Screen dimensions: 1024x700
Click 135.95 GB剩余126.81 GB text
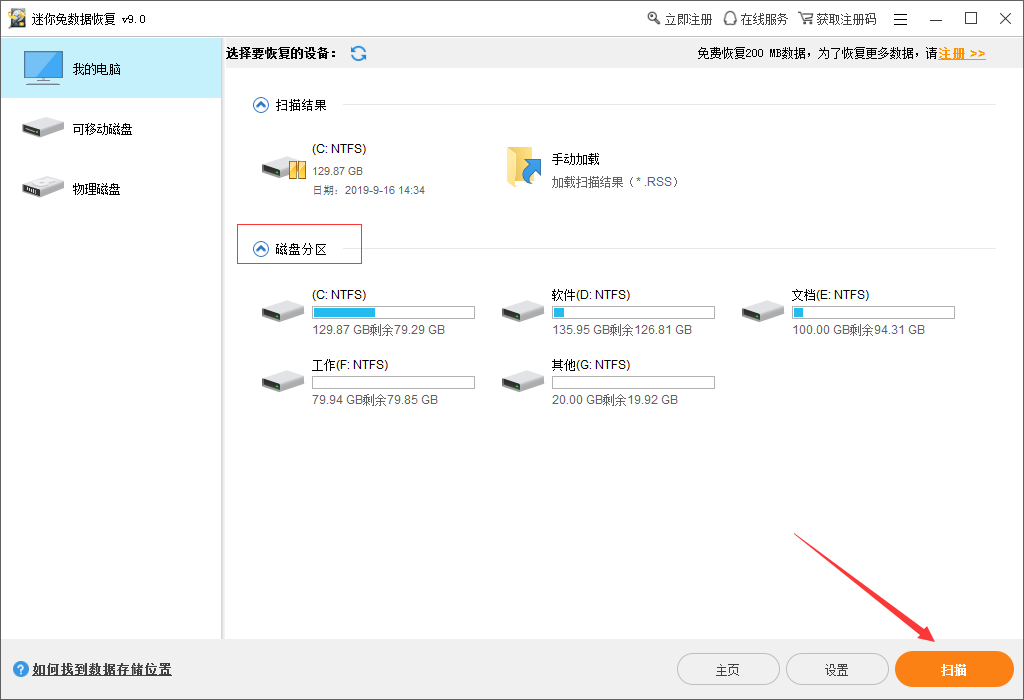tap(622, 330)
